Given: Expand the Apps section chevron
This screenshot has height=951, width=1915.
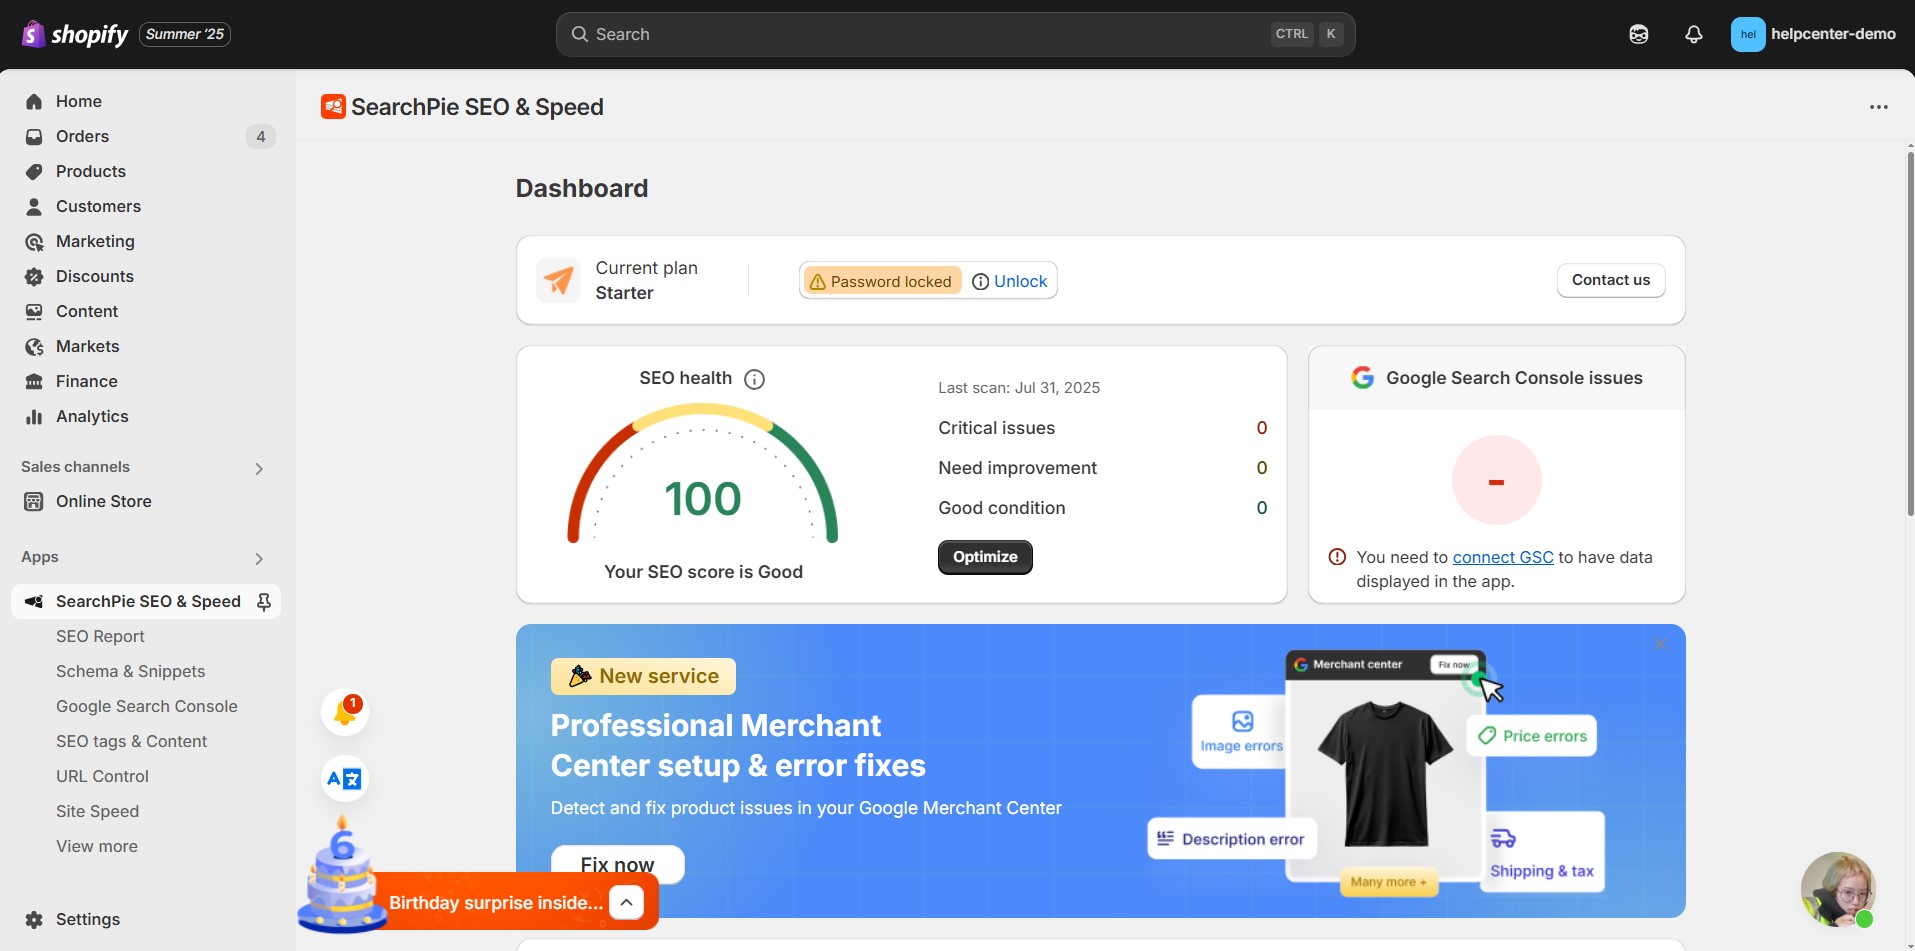Looking at the screenshot, I should tap(258, 558).
